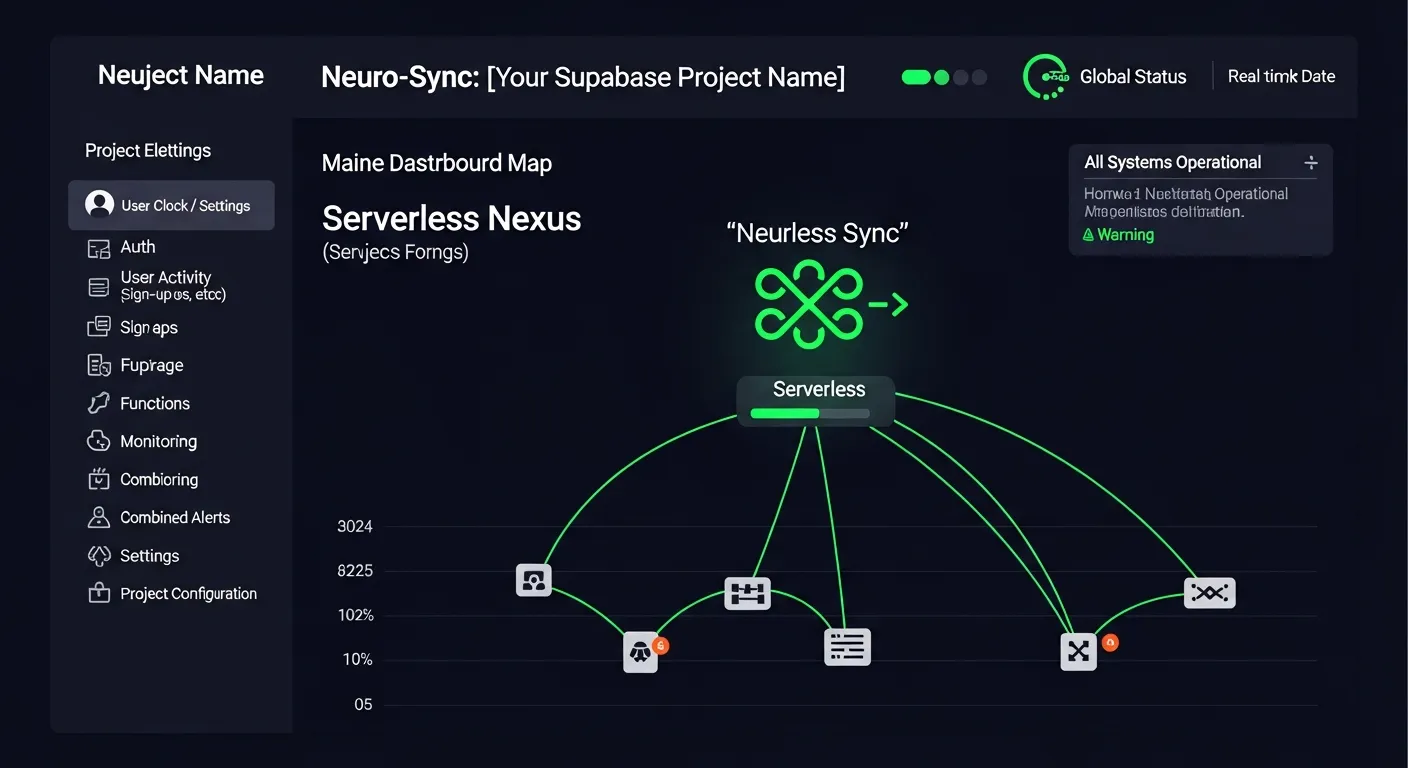Select the leftmost node on the map
The width and height of the screenshot is (1408, 768).
point(533,580)
